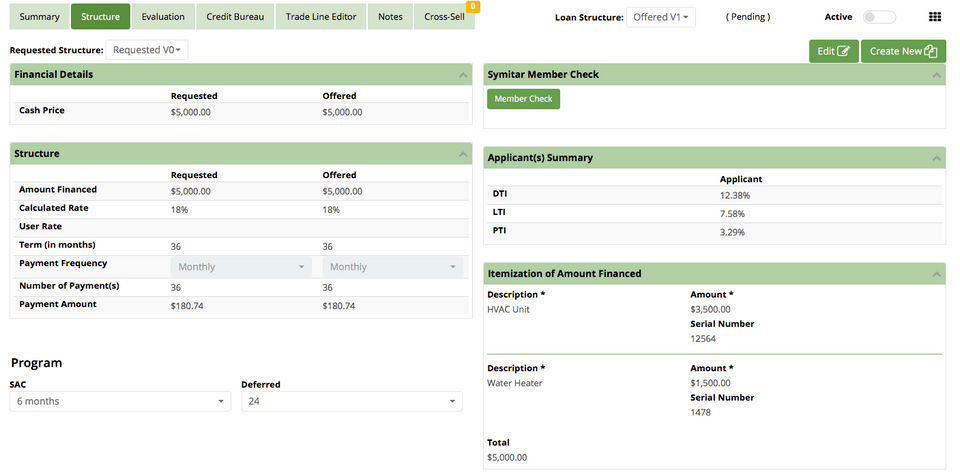Toggle the Active switch

879,17
